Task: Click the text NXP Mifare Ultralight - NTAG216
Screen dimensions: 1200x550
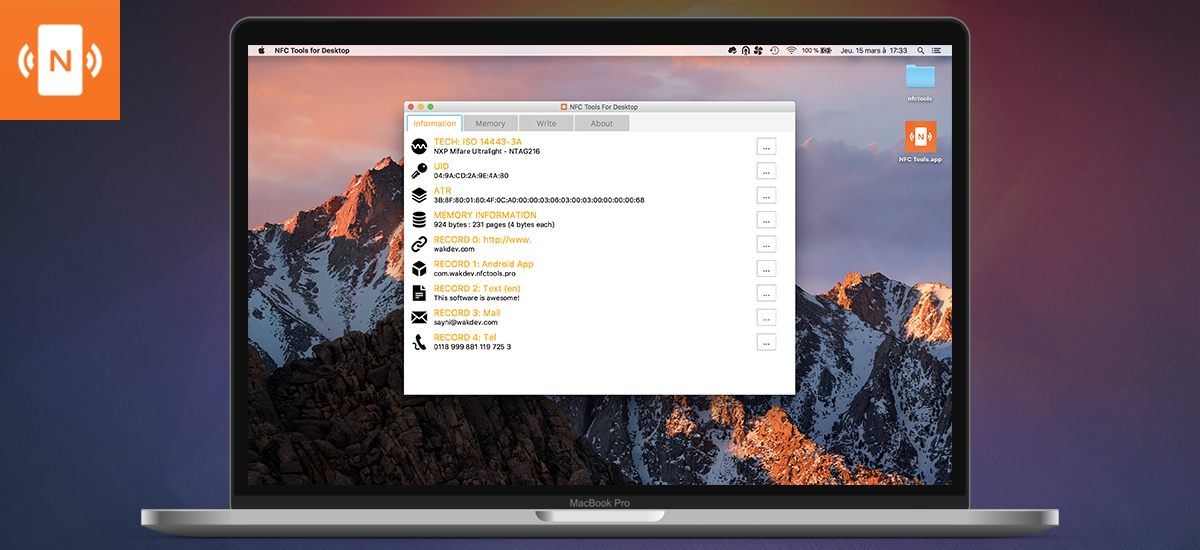Action: click(485, 152)
